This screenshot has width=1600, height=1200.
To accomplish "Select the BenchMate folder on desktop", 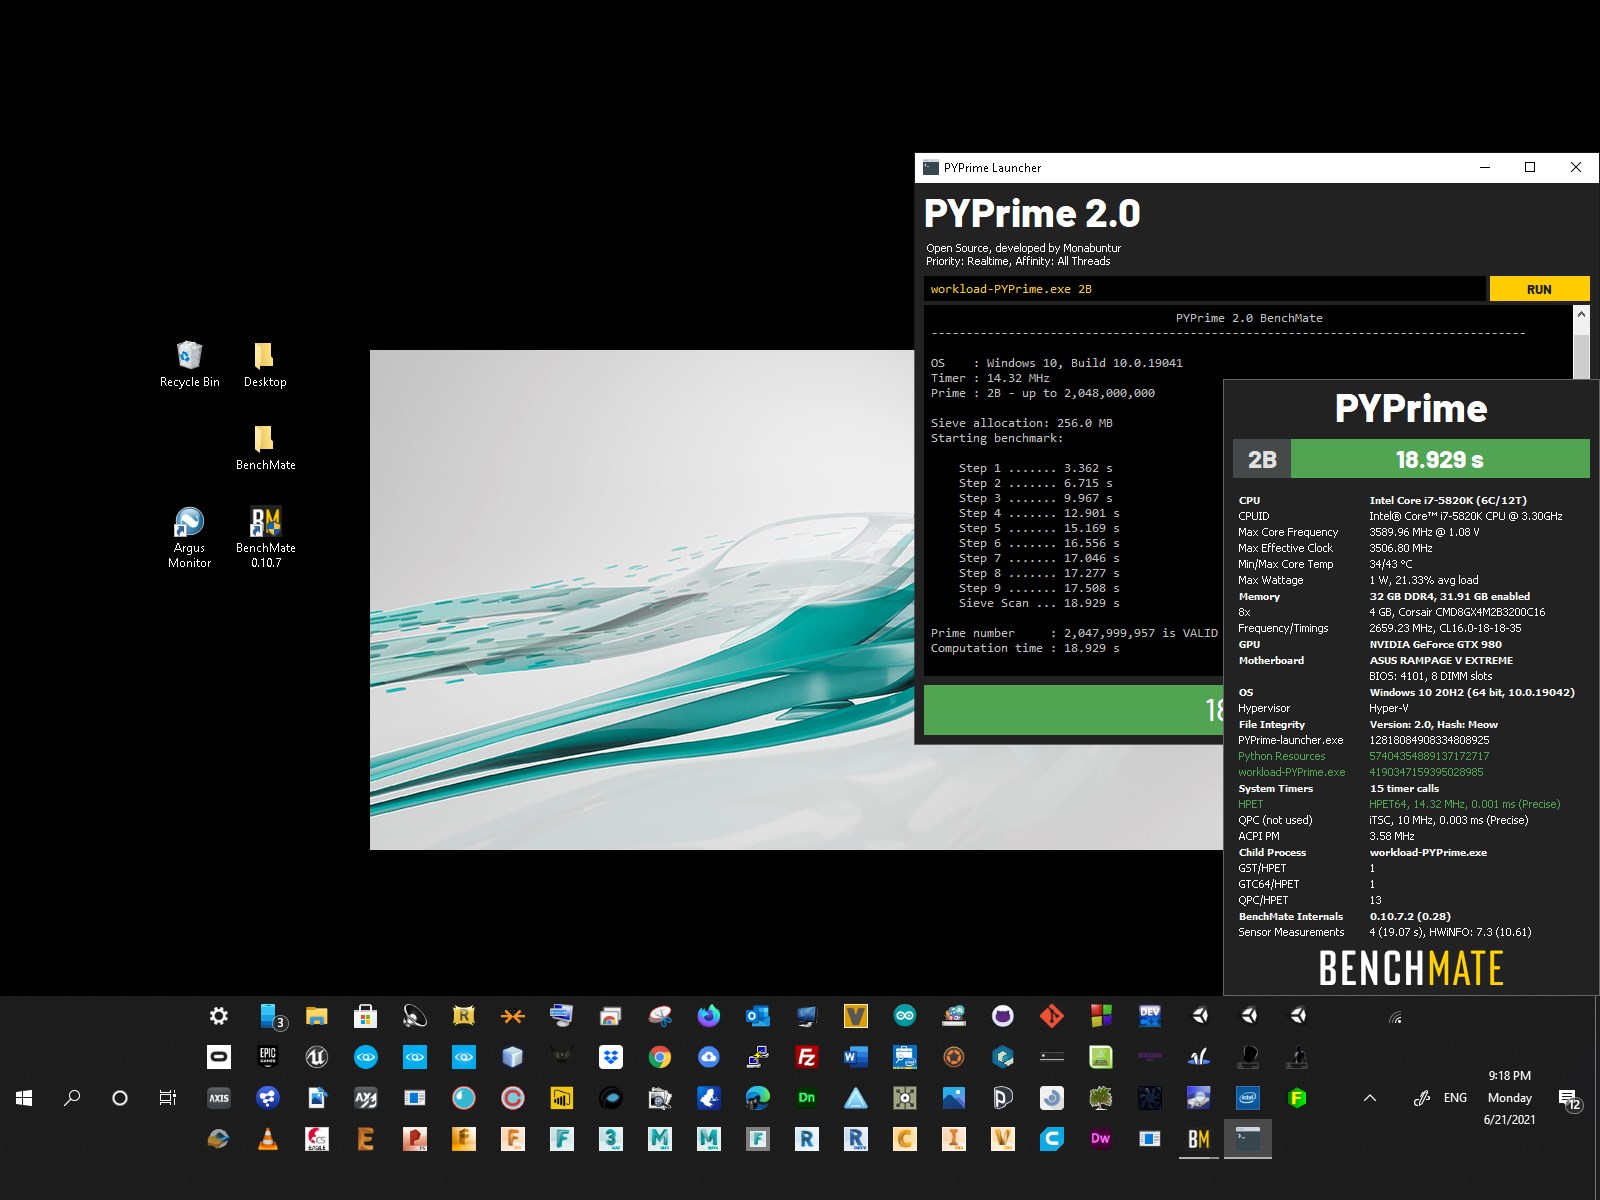I will tap(265, 447).
